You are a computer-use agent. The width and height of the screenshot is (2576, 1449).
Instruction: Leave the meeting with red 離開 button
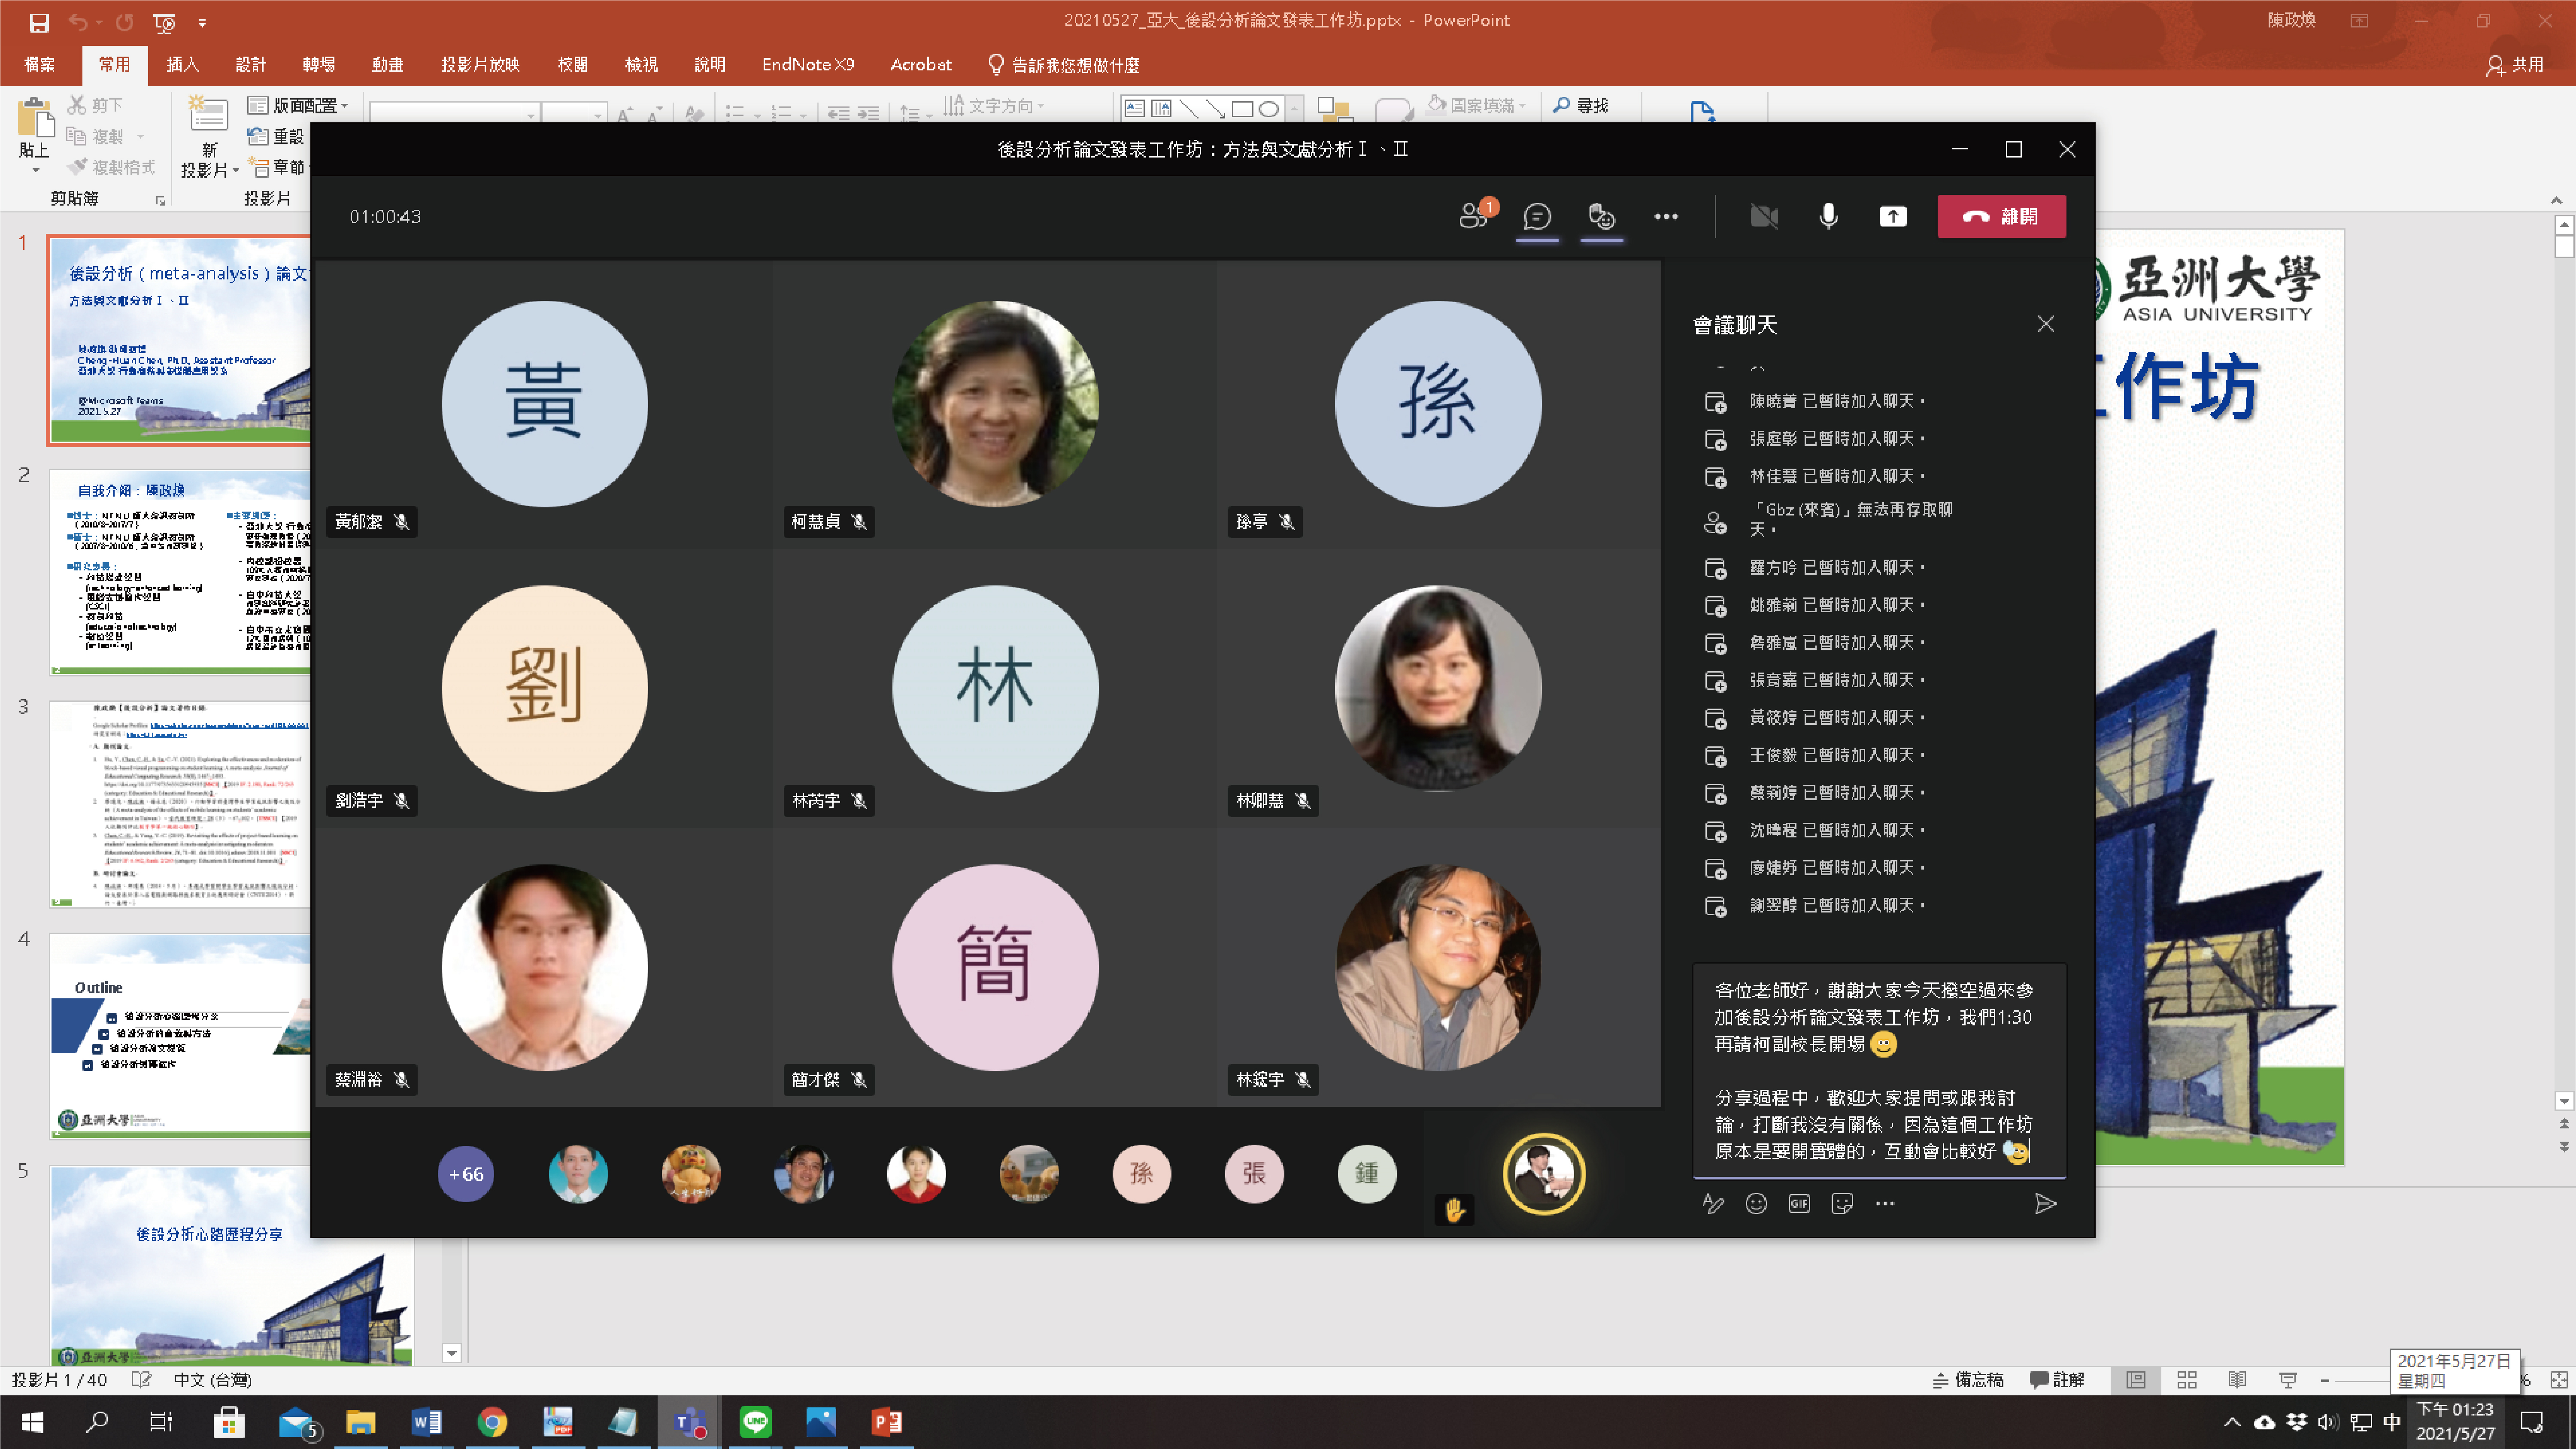[2001, 216]
